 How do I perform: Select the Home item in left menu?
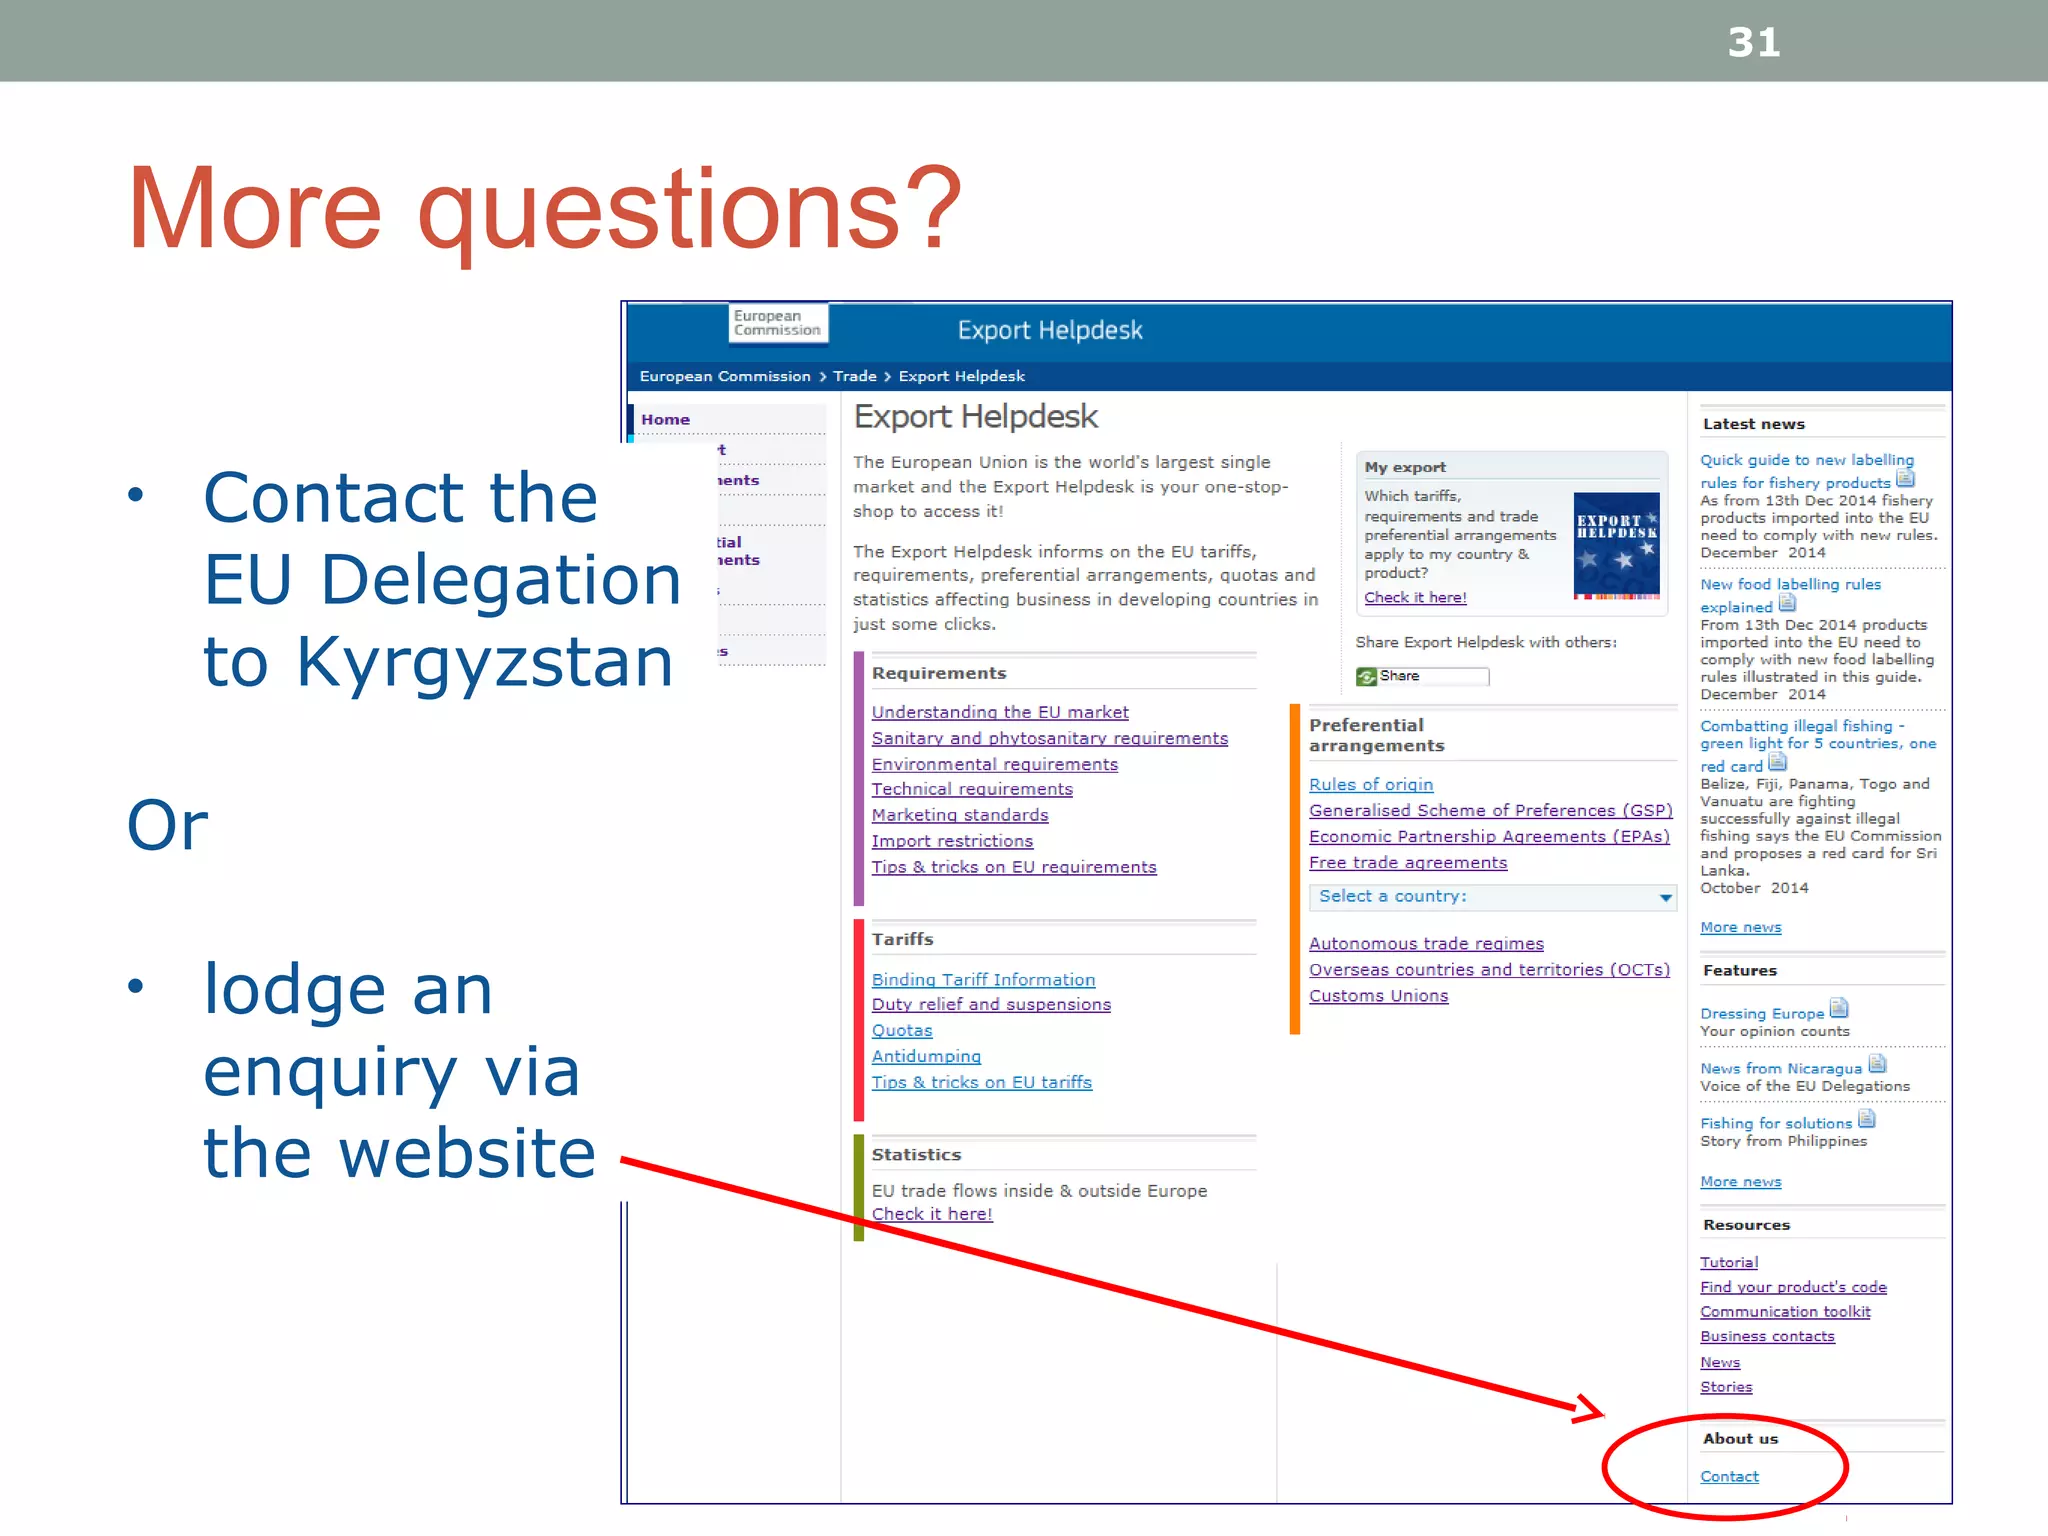pyautogui.click(x=666, y=419)
